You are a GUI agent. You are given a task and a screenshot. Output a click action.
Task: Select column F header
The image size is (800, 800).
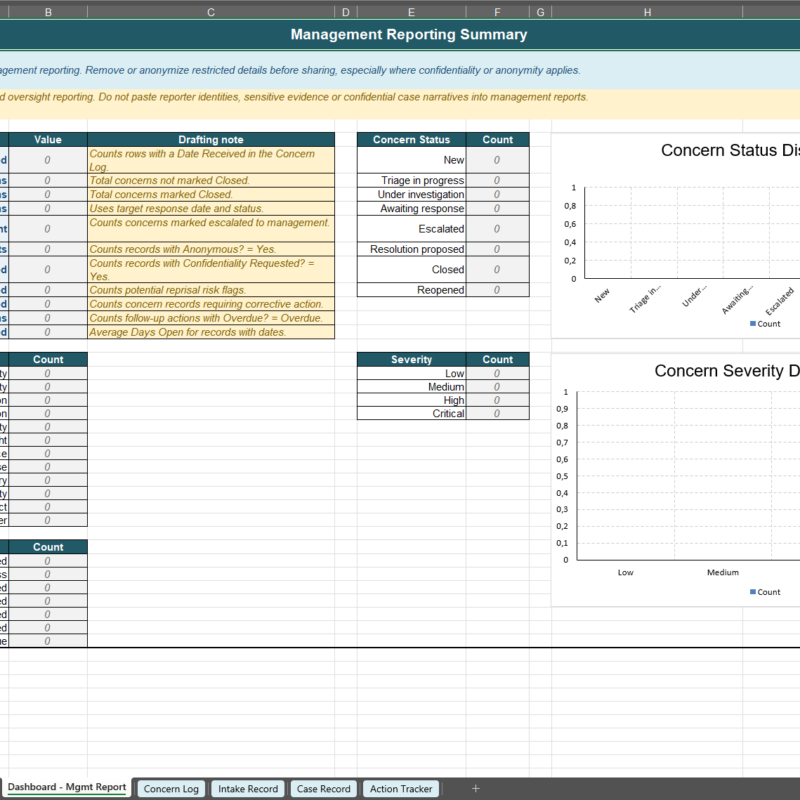pos(497,12)
